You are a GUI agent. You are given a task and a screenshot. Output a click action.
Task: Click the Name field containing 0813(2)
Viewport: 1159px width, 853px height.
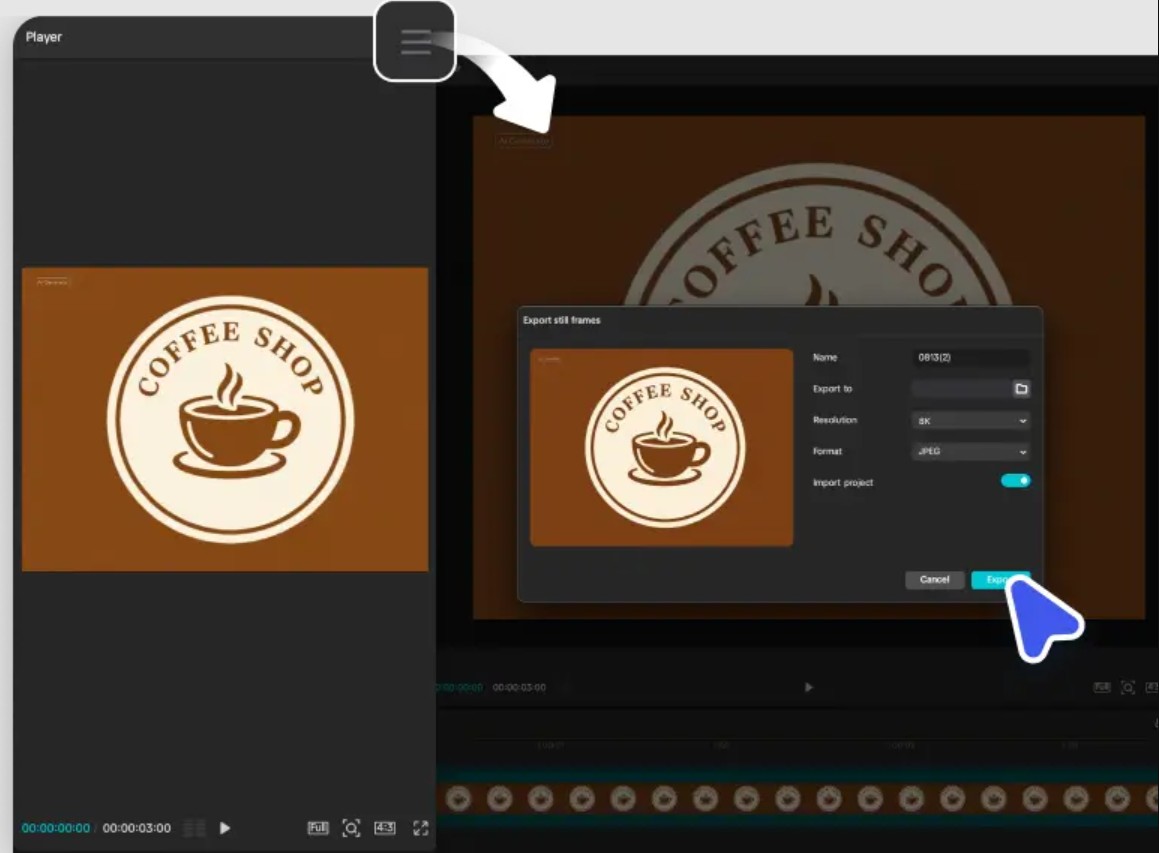click(970, 358)
